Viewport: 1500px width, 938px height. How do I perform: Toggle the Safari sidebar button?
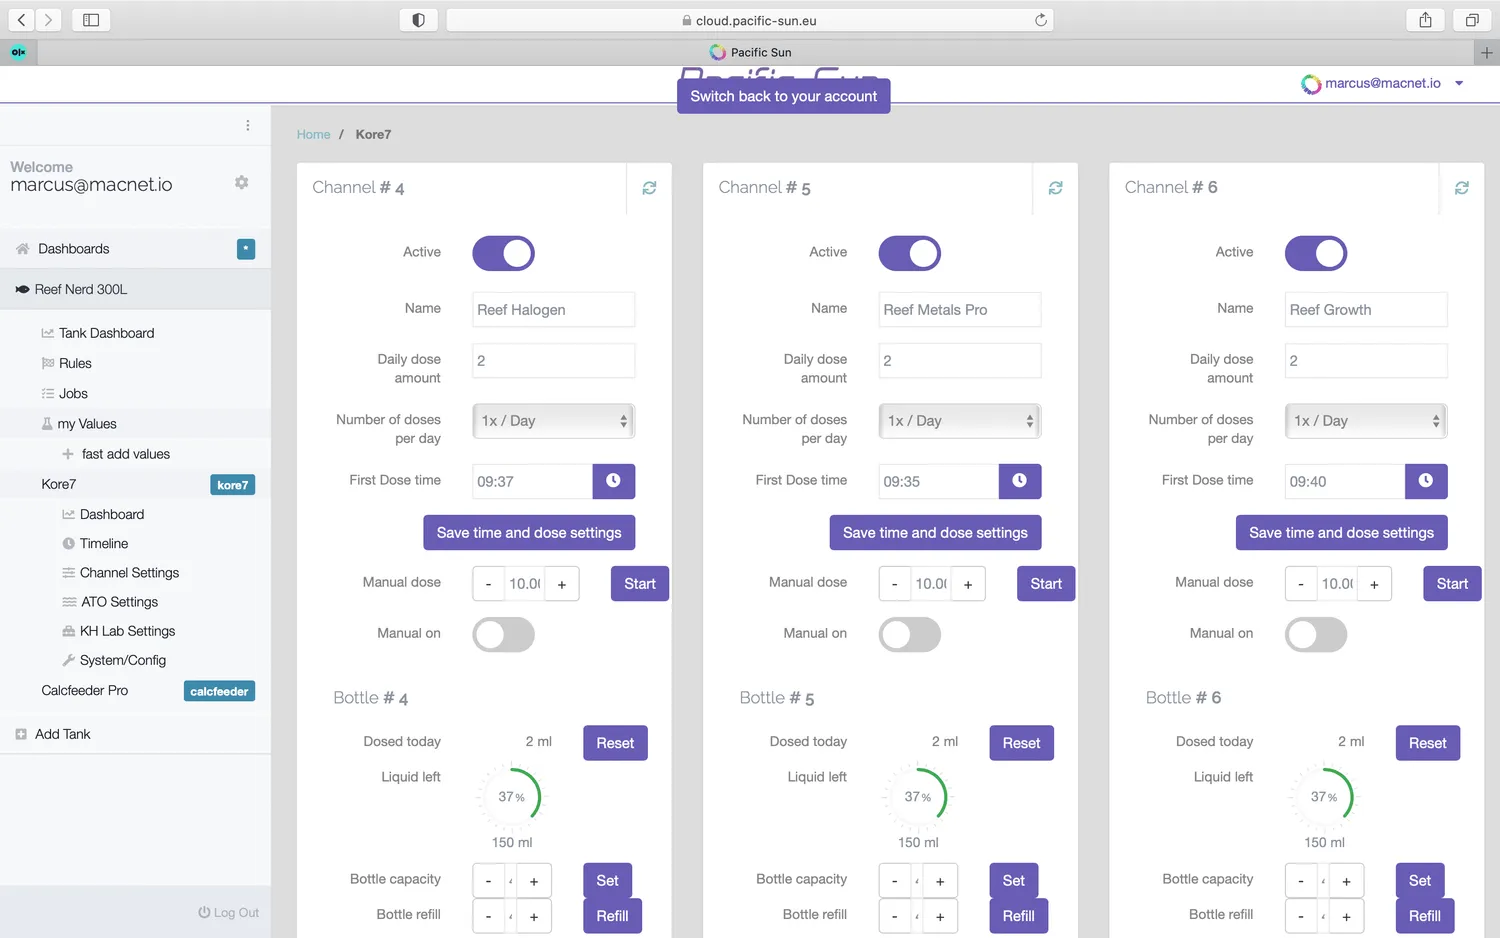[91, 20]
